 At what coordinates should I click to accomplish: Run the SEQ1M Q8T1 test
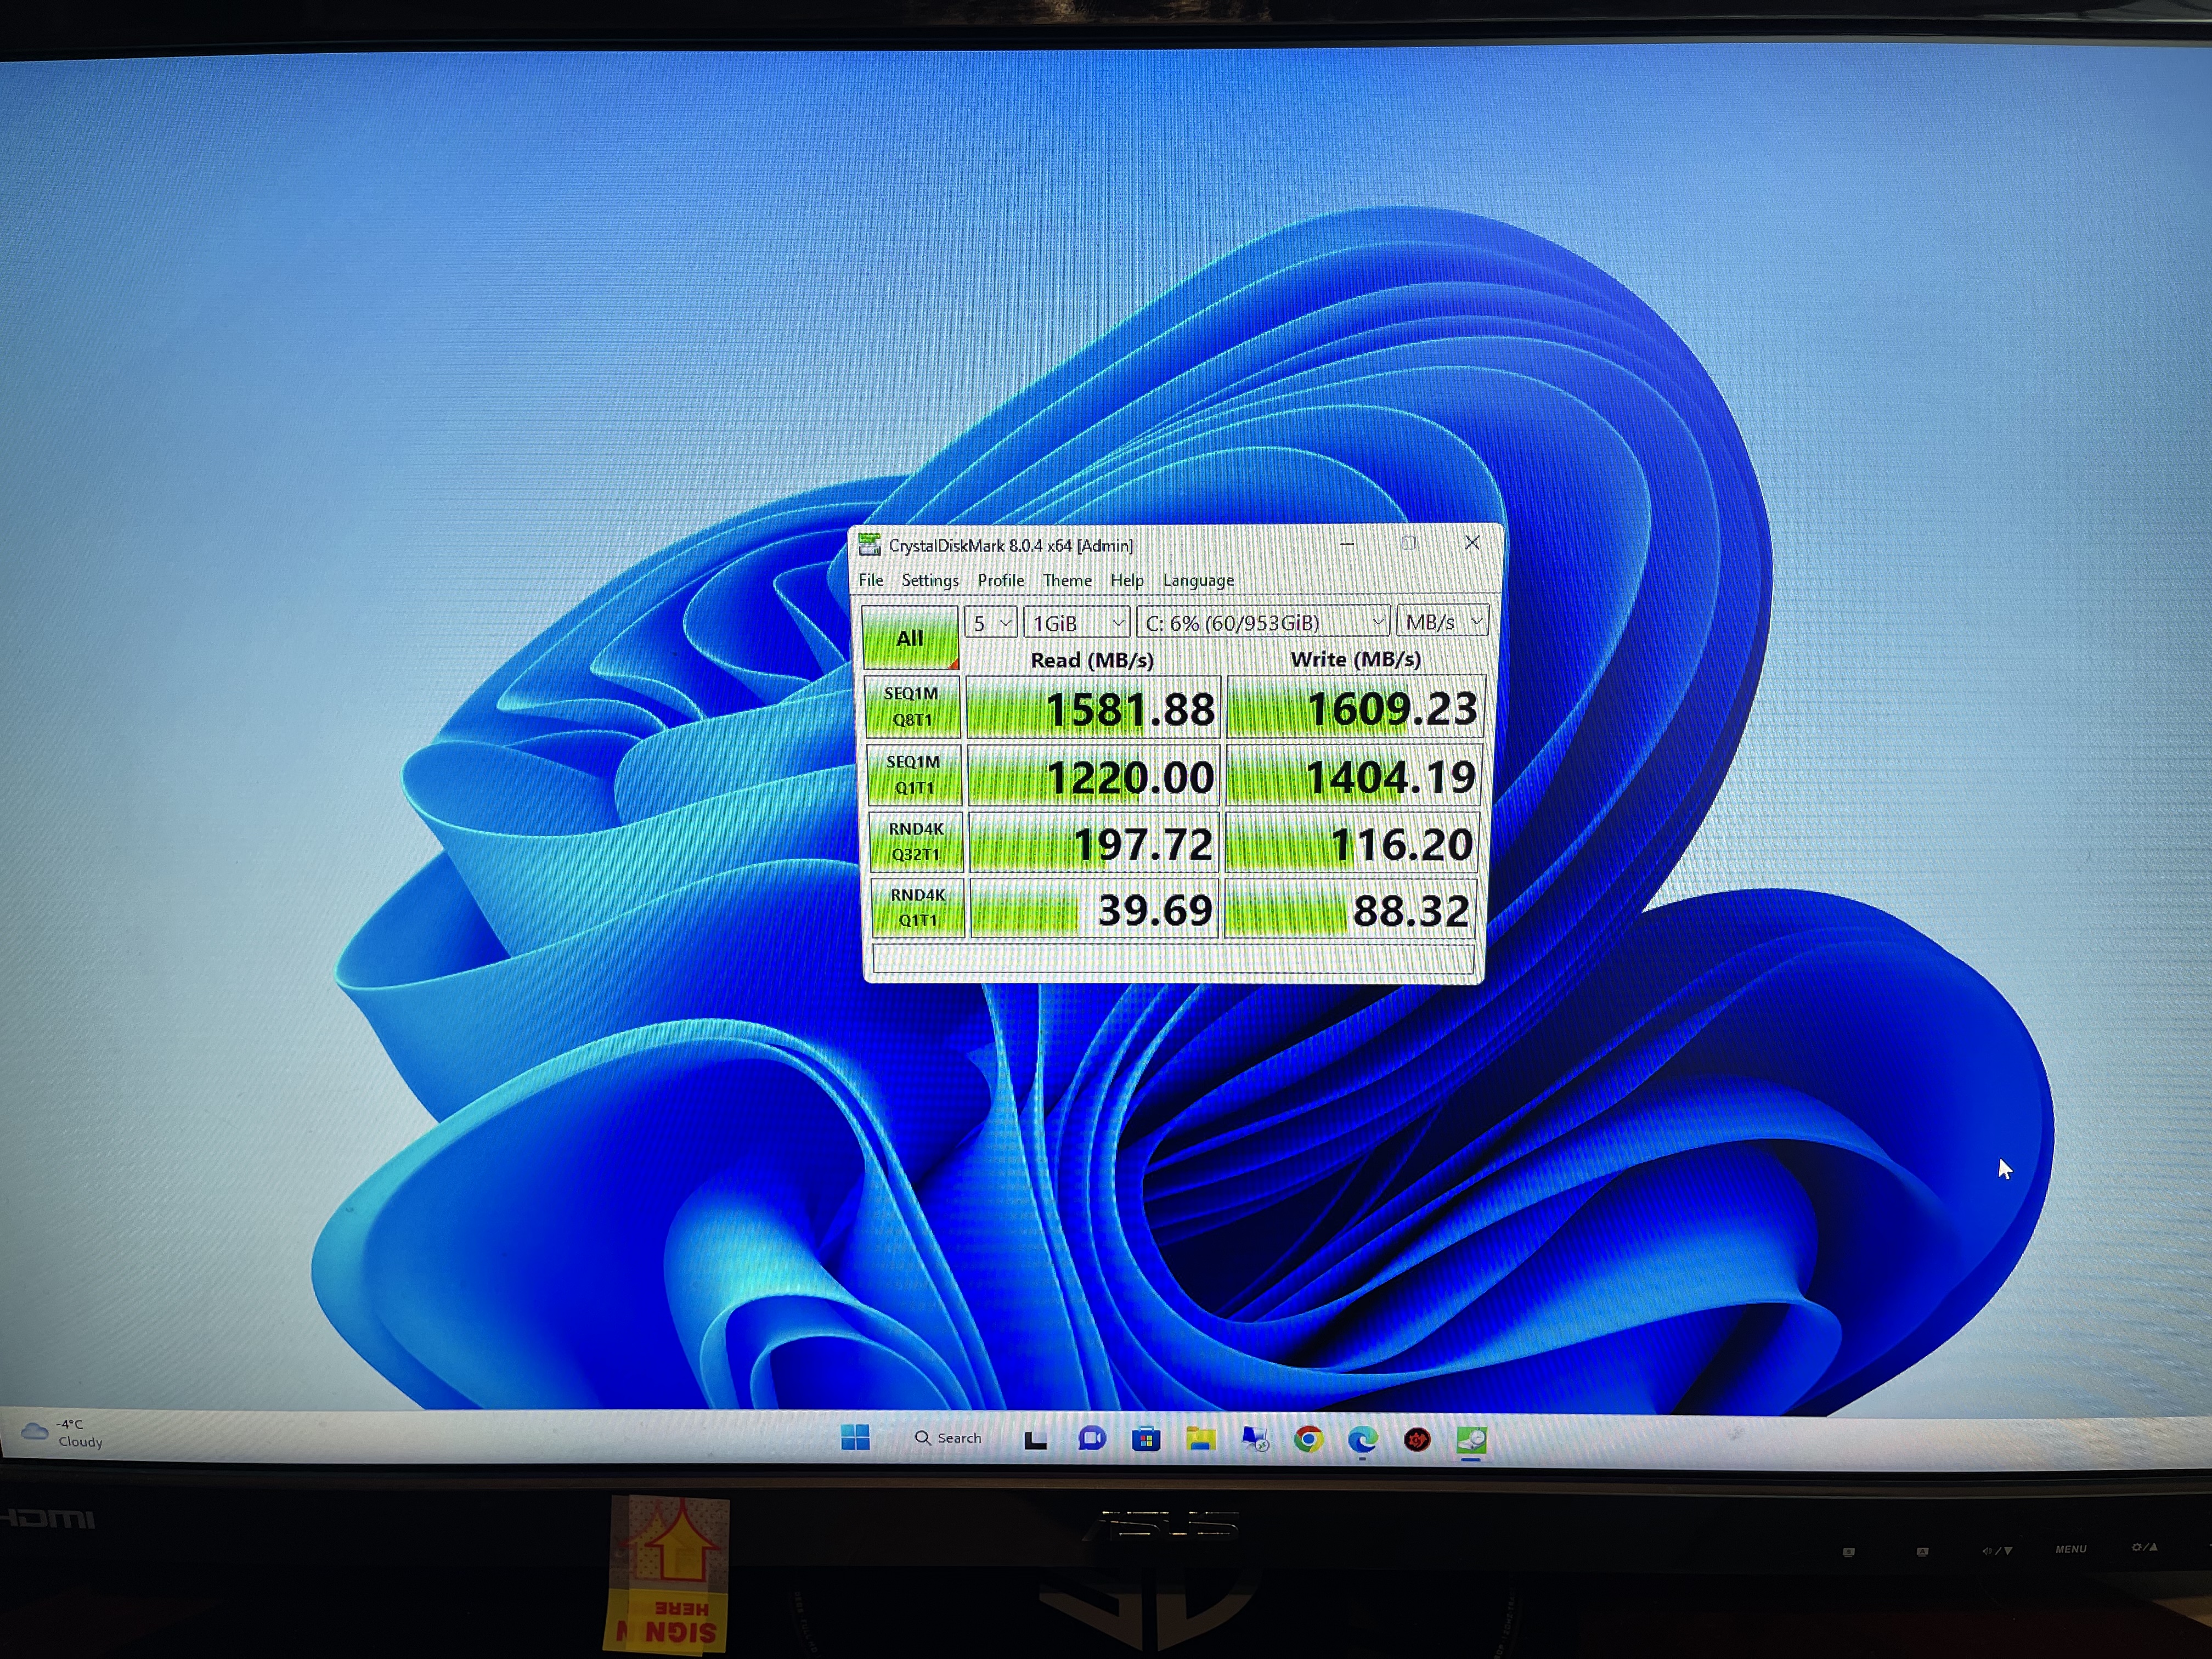(912, 707)
